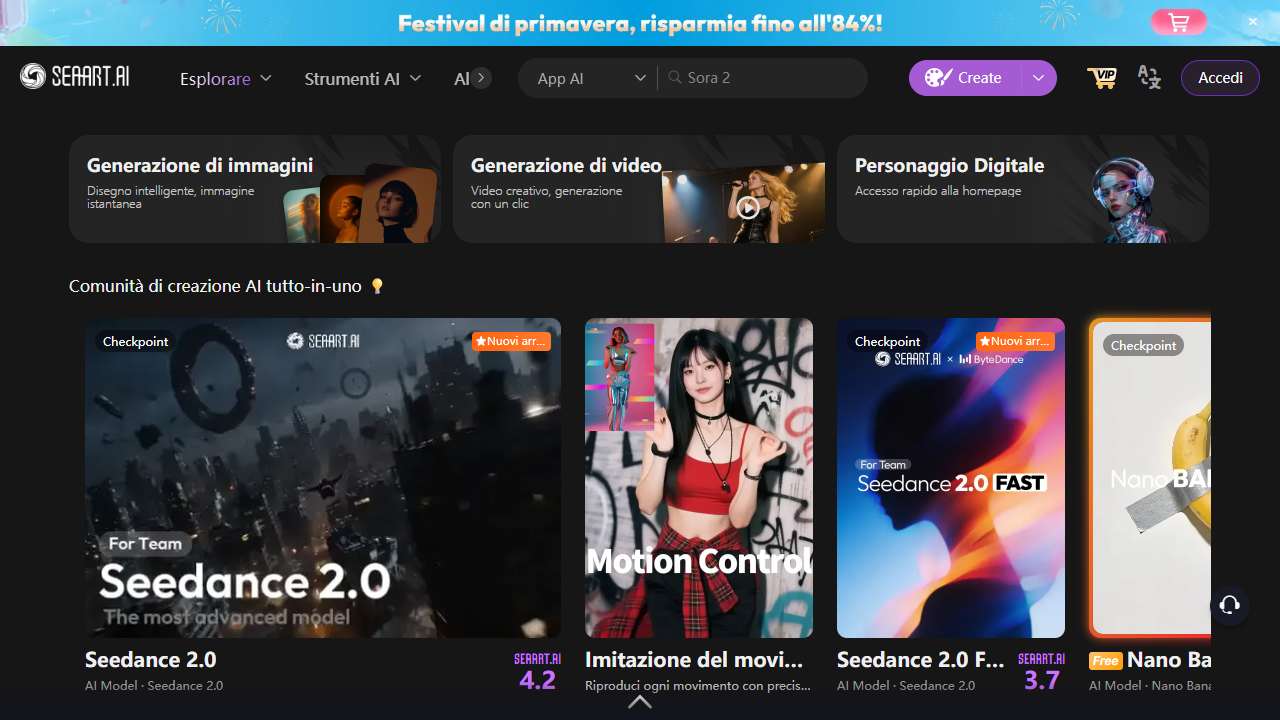Collapse panel using bottom up chevron
Viewport: 1280px width, 720px height.
coord(640,702)
